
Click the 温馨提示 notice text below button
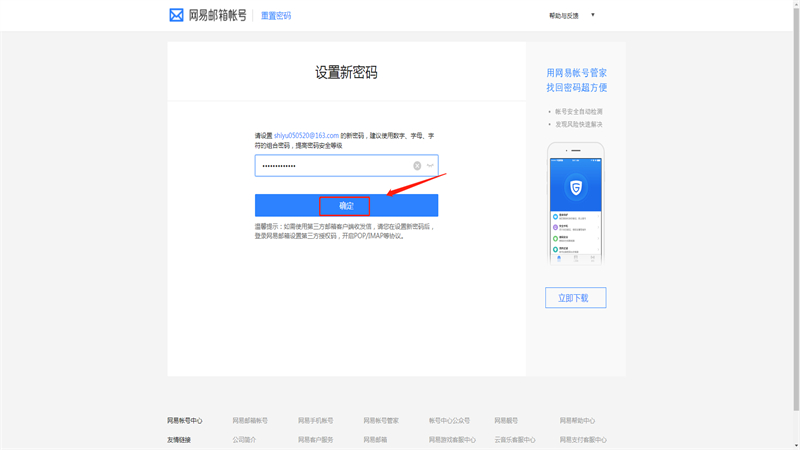(345, 231)
